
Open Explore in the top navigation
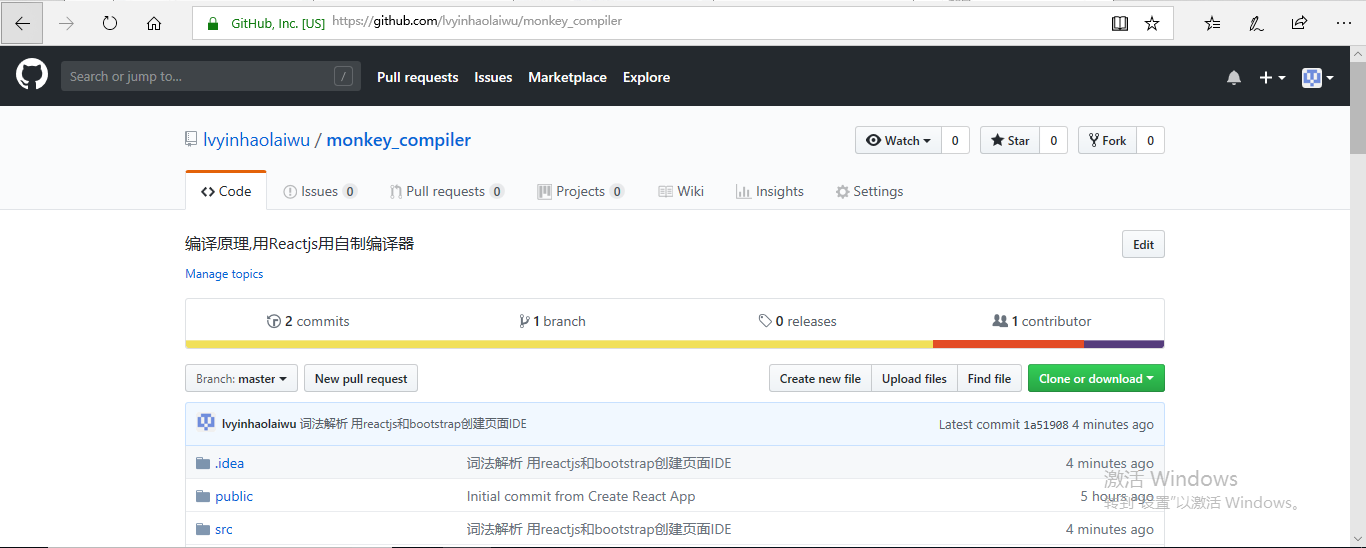646,77
